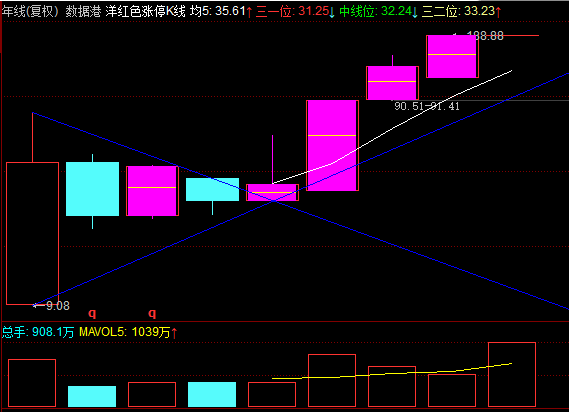Click the tall hollow red first candlestick
The image size is (569, 412).
33,233
